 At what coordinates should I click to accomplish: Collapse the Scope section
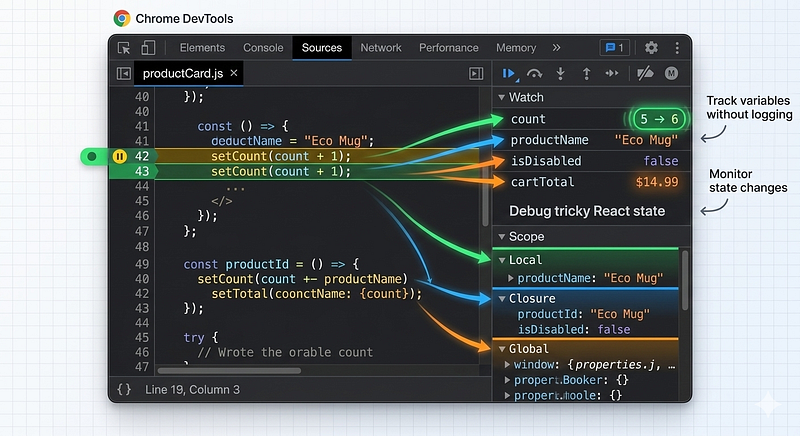[x=502, y=237]
